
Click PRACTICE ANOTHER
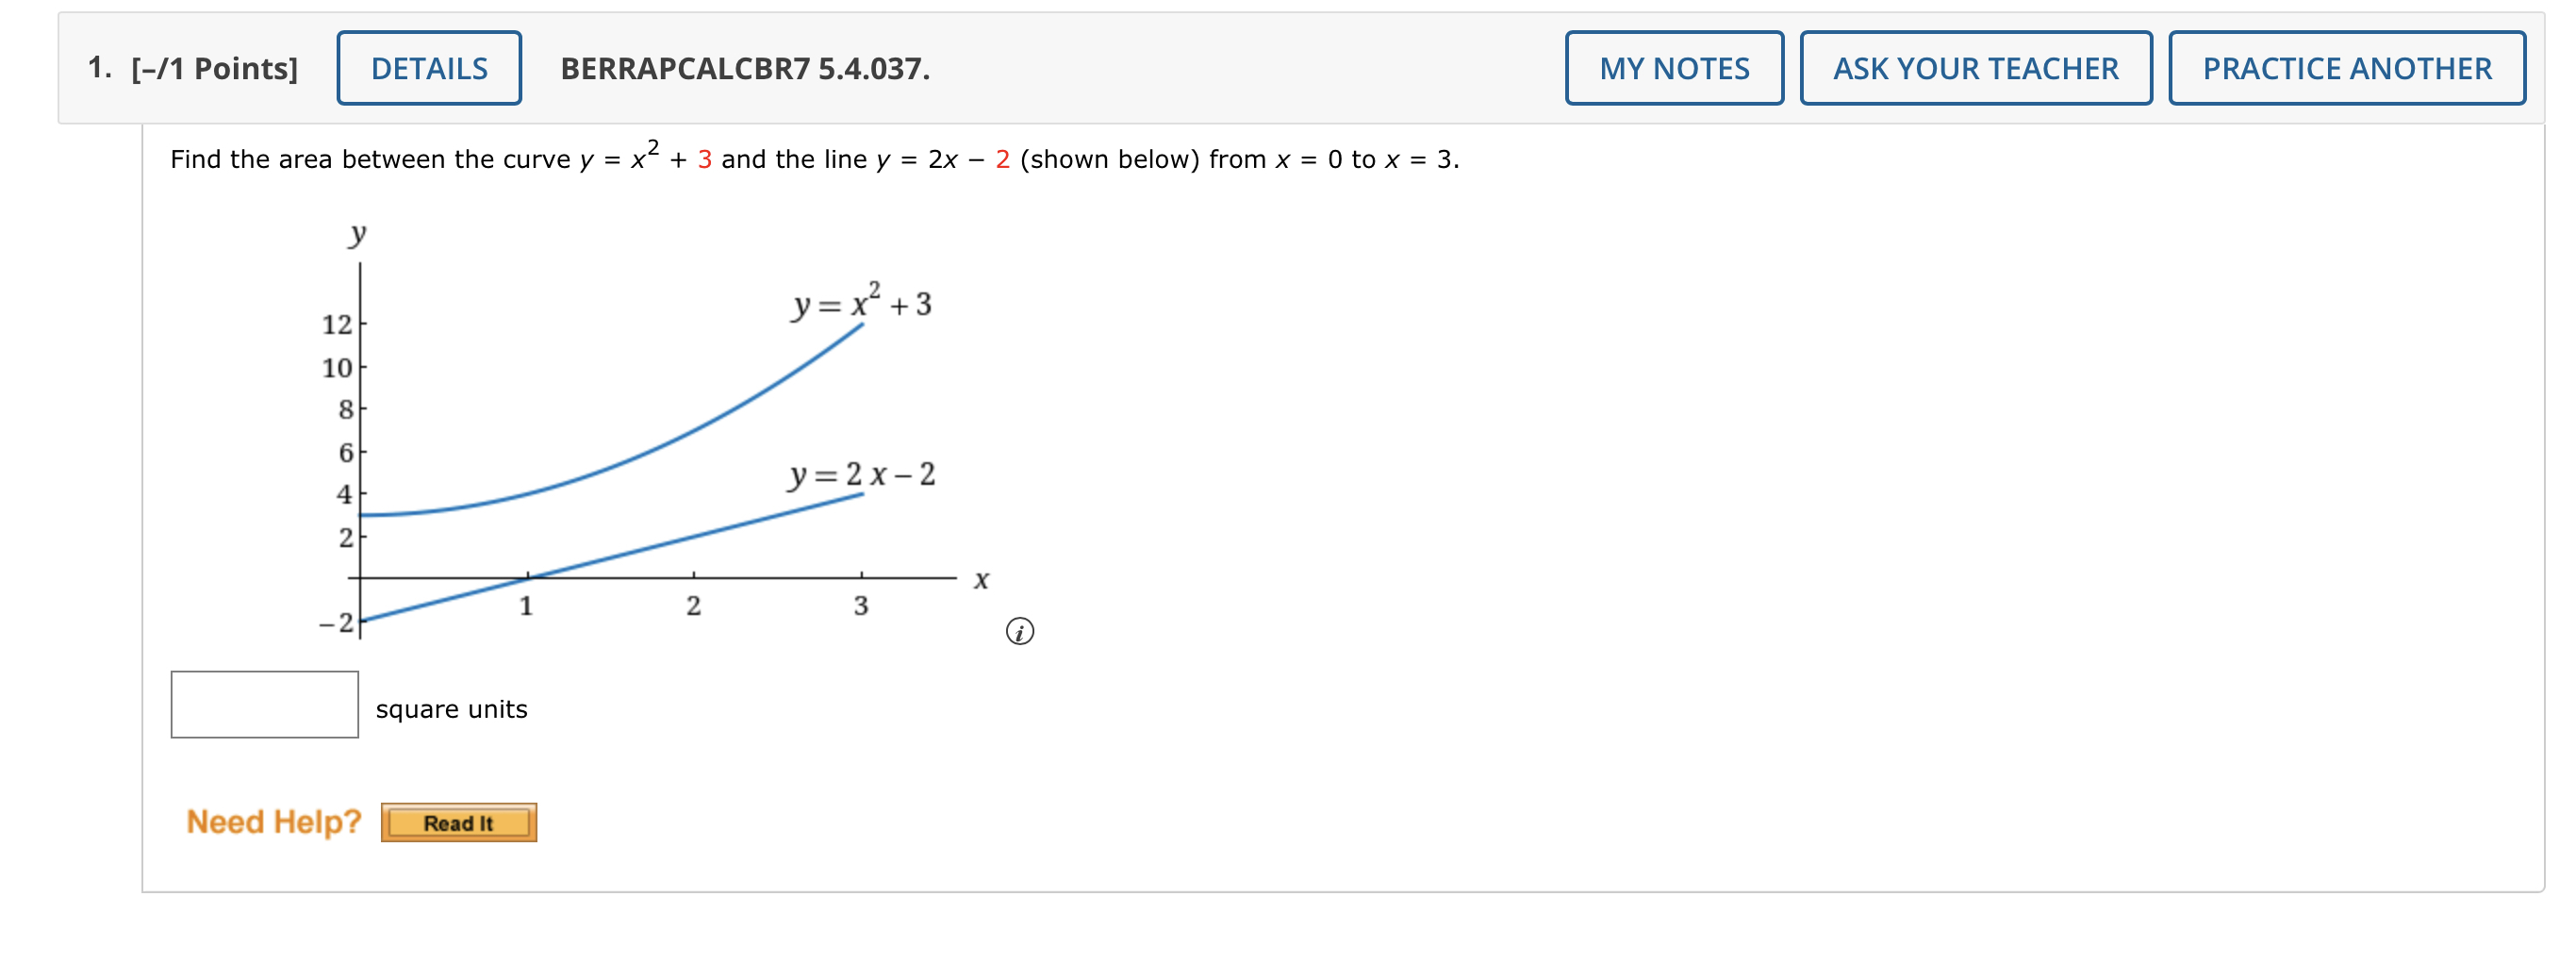[2348, 68]
